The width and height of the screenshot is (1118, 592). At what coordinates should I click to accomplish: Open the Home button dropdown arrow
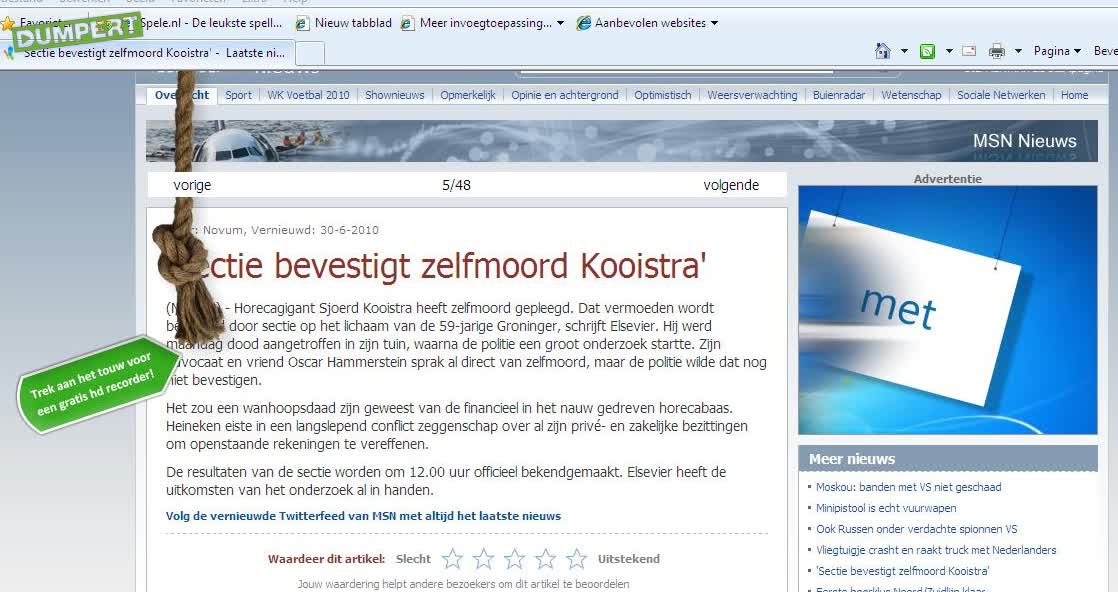pyautogui.click(x=904, y=51)
